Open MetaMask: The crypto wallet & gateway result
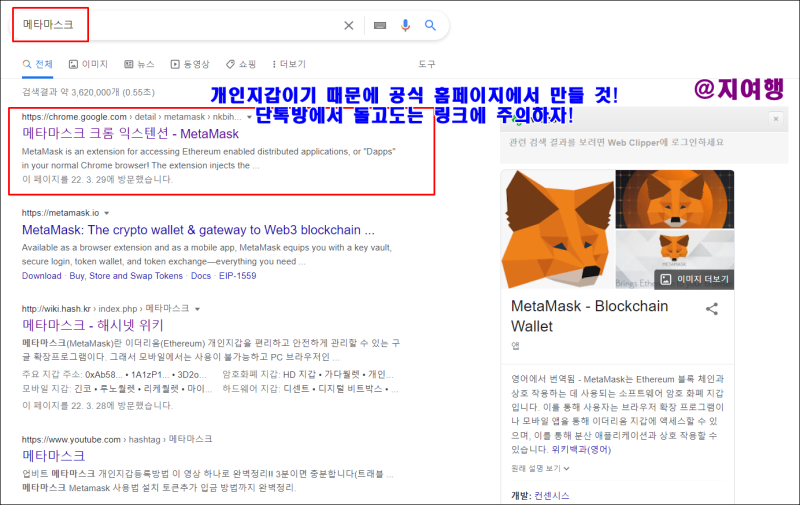Image resolution: width=800 pixels, height=505 pixels. (x=198, y=230)
